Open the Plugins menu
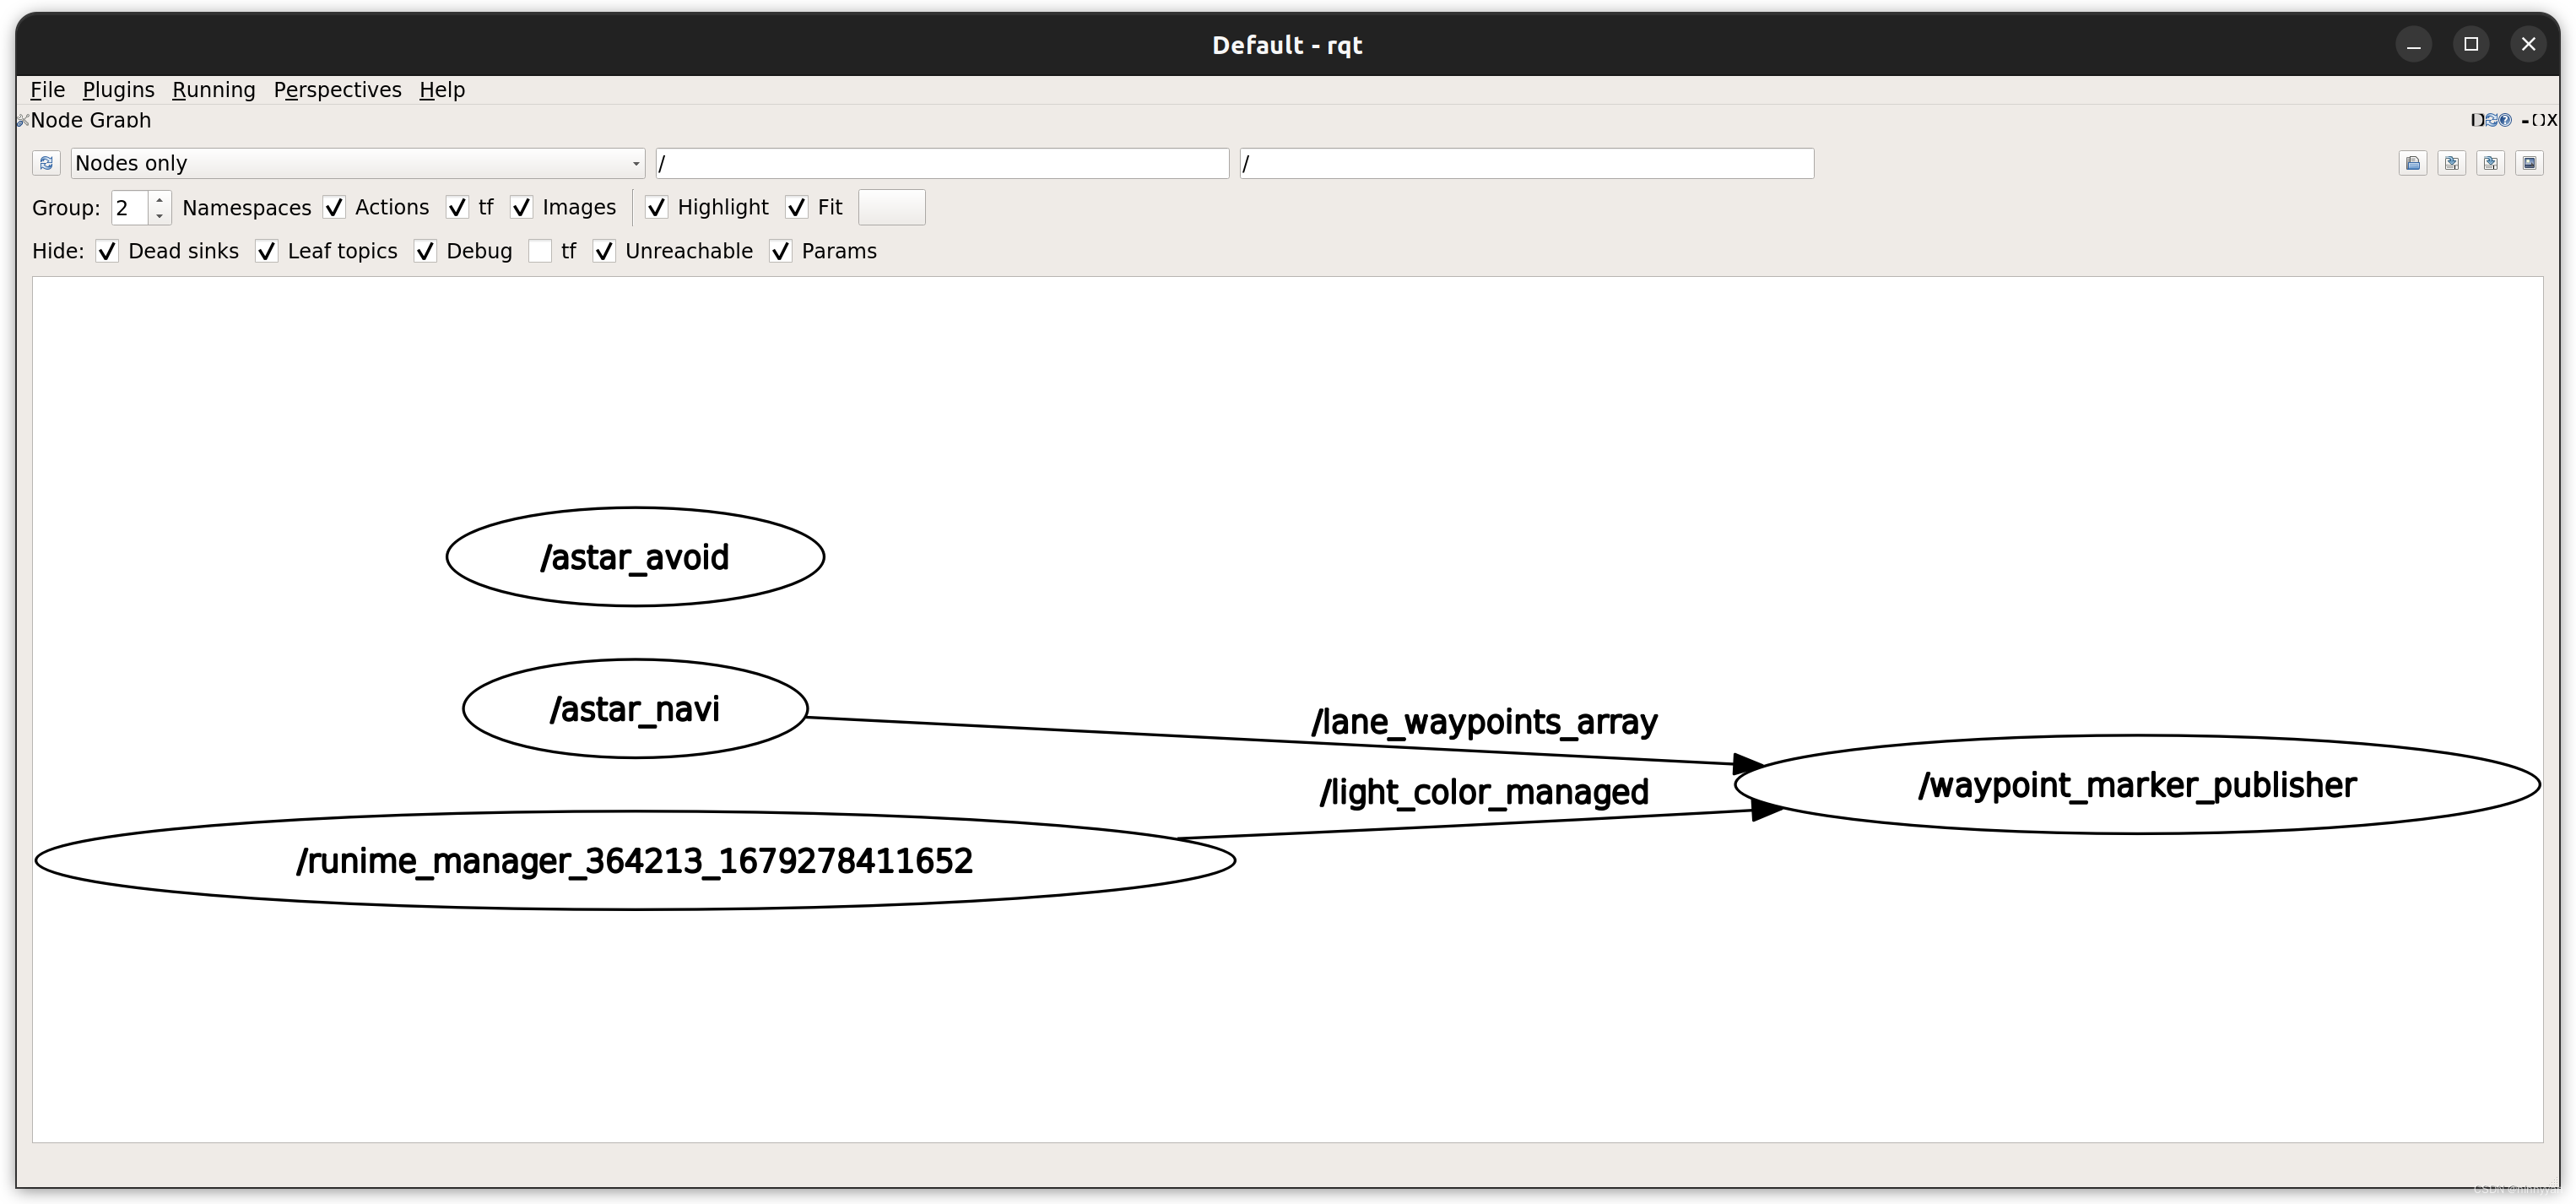Screen dimensions: 2576x1204 coord(118,90)
